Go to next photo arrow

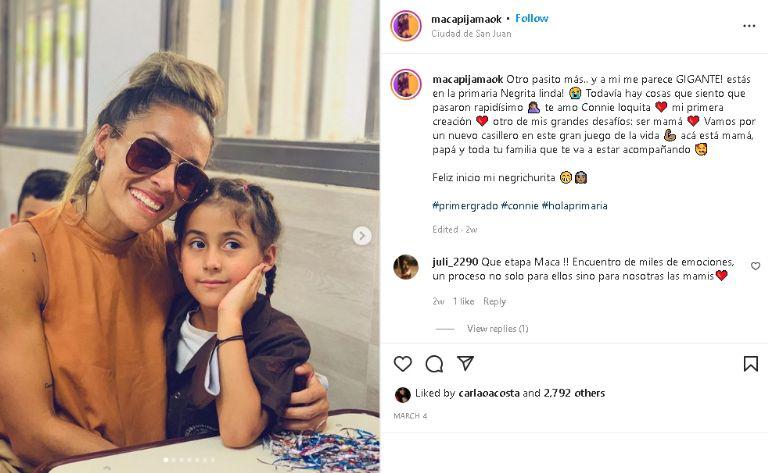(x=362, y=236)
